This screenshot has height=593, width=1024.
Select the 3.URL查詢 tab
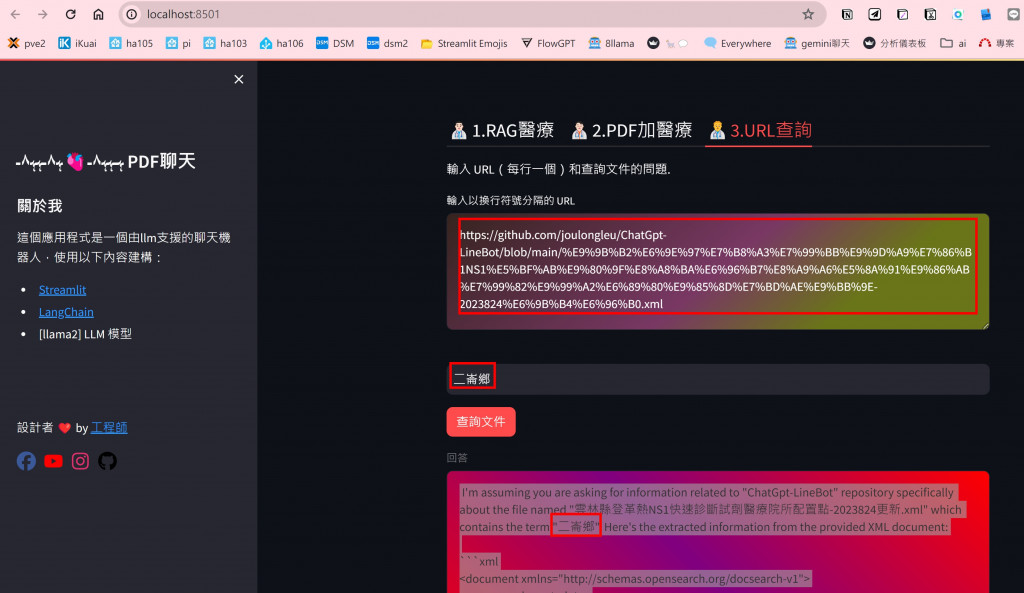(761, 131)
